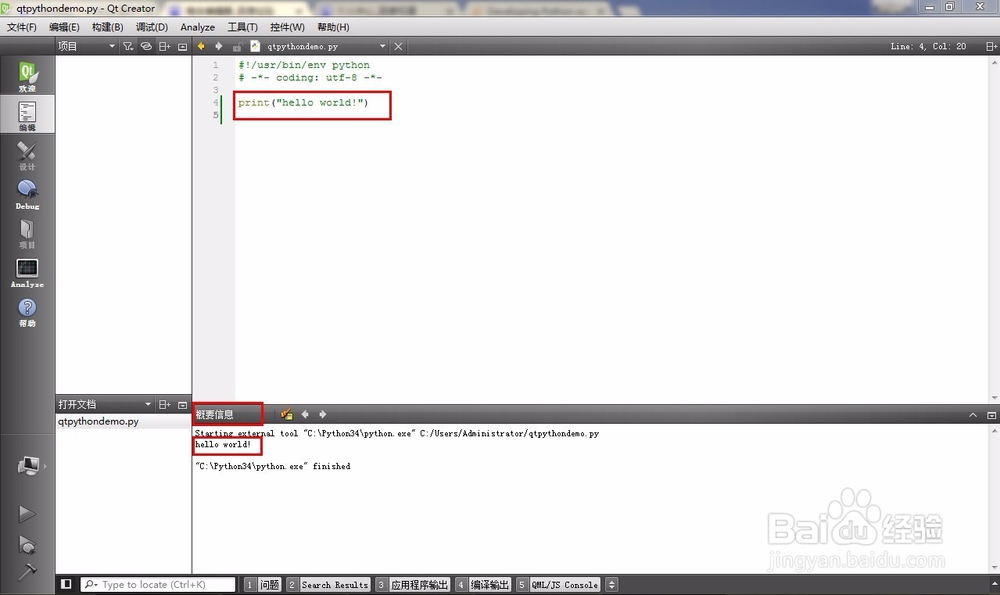Click the "# -*- coding: utf-8 -*-" line
The width and height of the screenshot is (1000, 595).
310,77
